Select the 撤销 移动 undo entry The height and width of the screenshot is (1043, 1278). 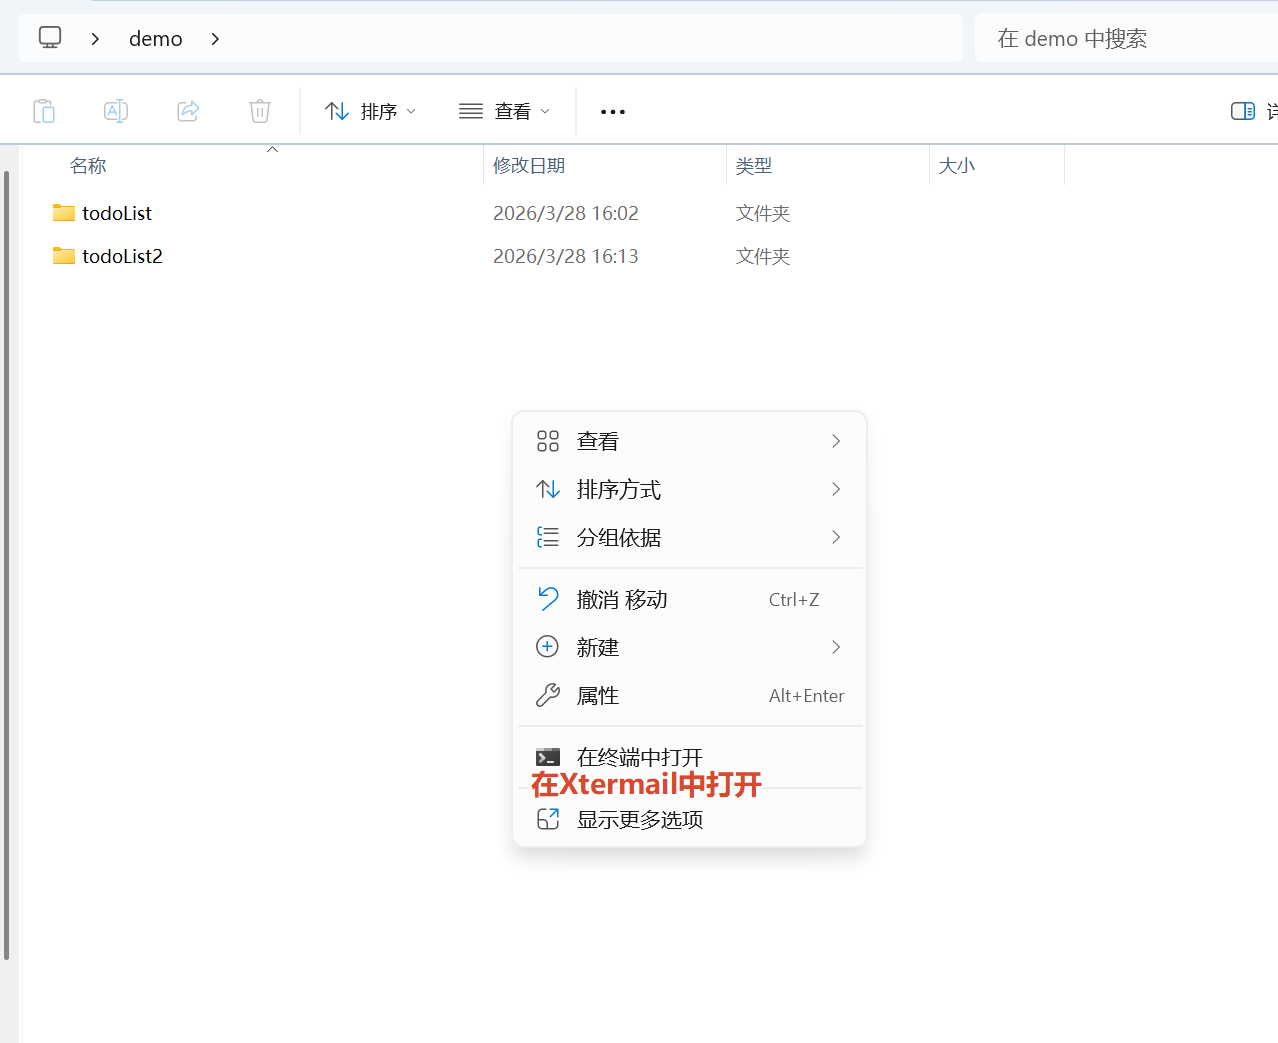click(622, 599)
